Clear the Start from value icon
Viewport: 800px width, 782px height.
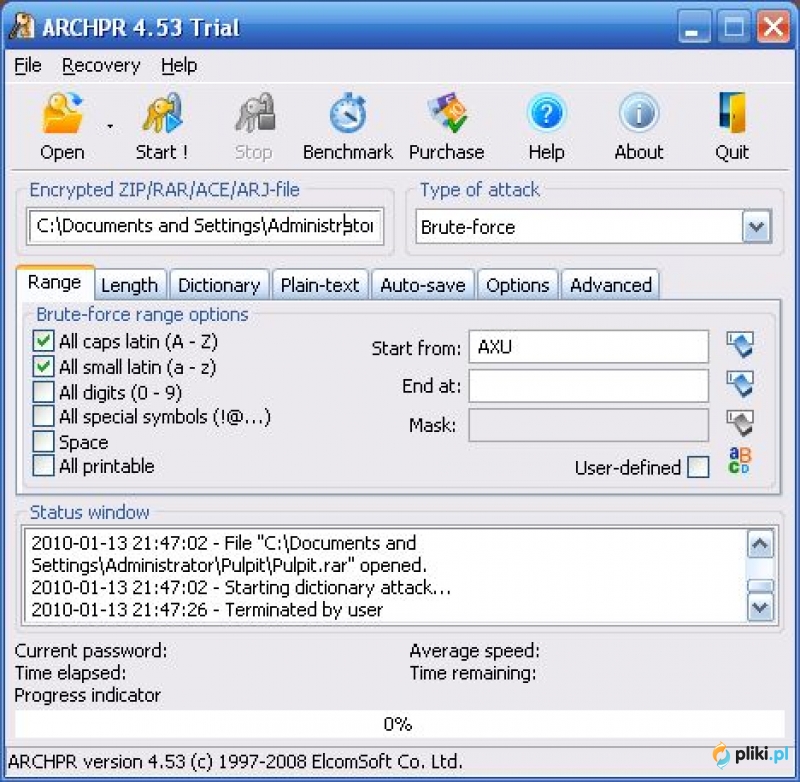[740, 345]
